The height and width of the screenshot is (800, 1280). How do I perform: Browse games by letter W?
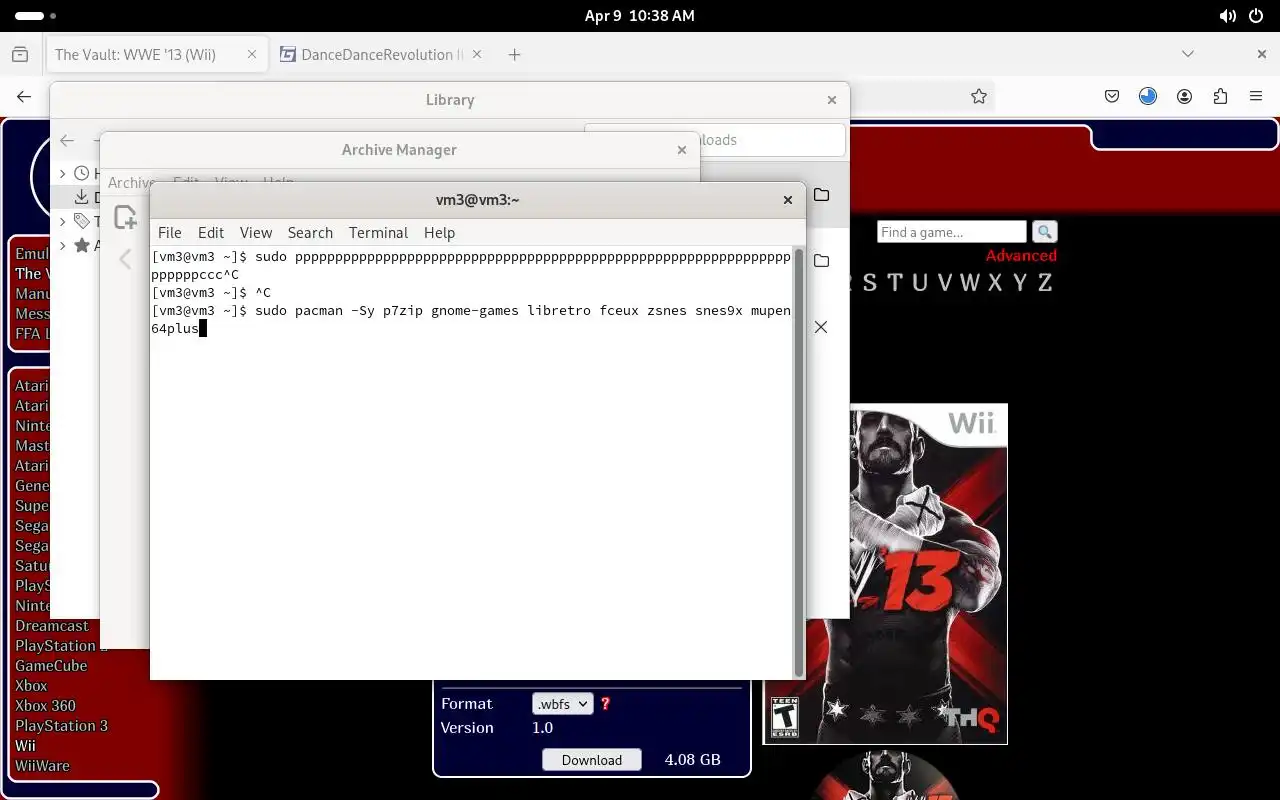point(969,283)
